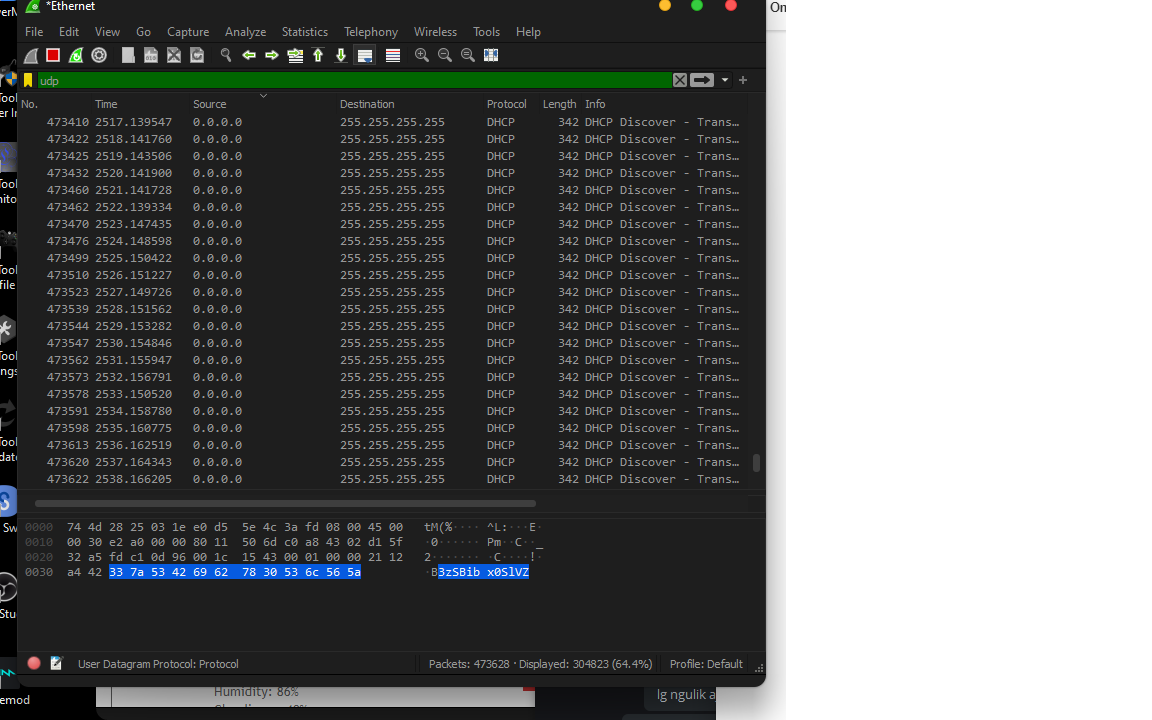1152x720 pixels.
Task: Open a capture file from the toolbar
Action: click(128, 55)
